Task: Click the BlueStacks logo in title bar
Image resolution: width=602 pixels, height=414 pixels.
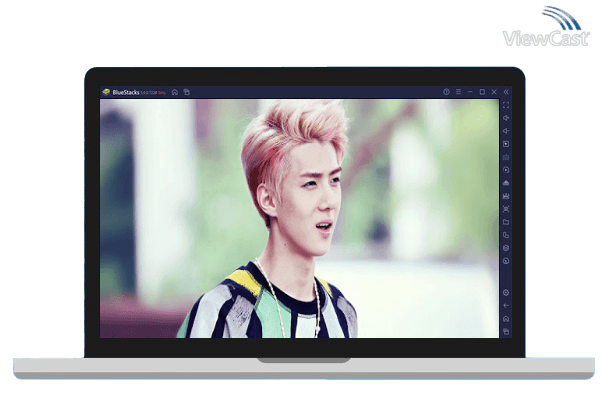Action: tap(106, 92)
